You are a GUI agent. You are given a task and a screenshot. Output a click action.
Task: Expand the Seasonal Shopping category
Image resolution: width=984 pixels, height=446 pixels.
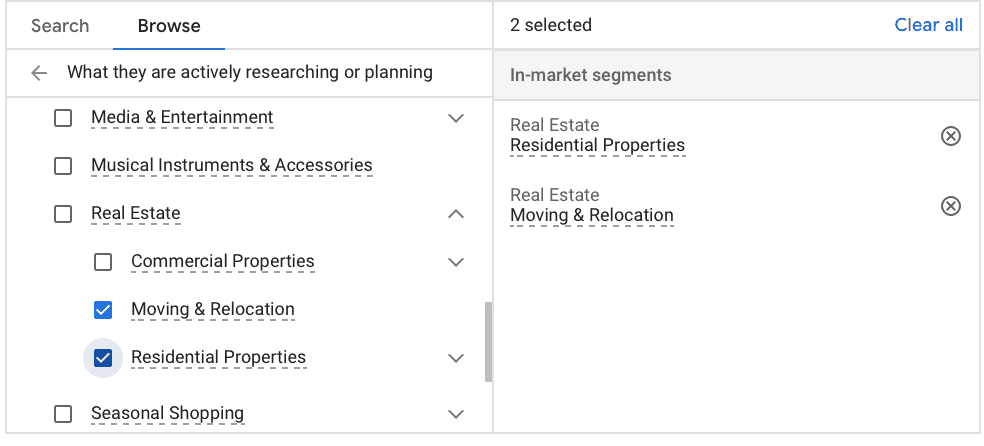point(456,414)
